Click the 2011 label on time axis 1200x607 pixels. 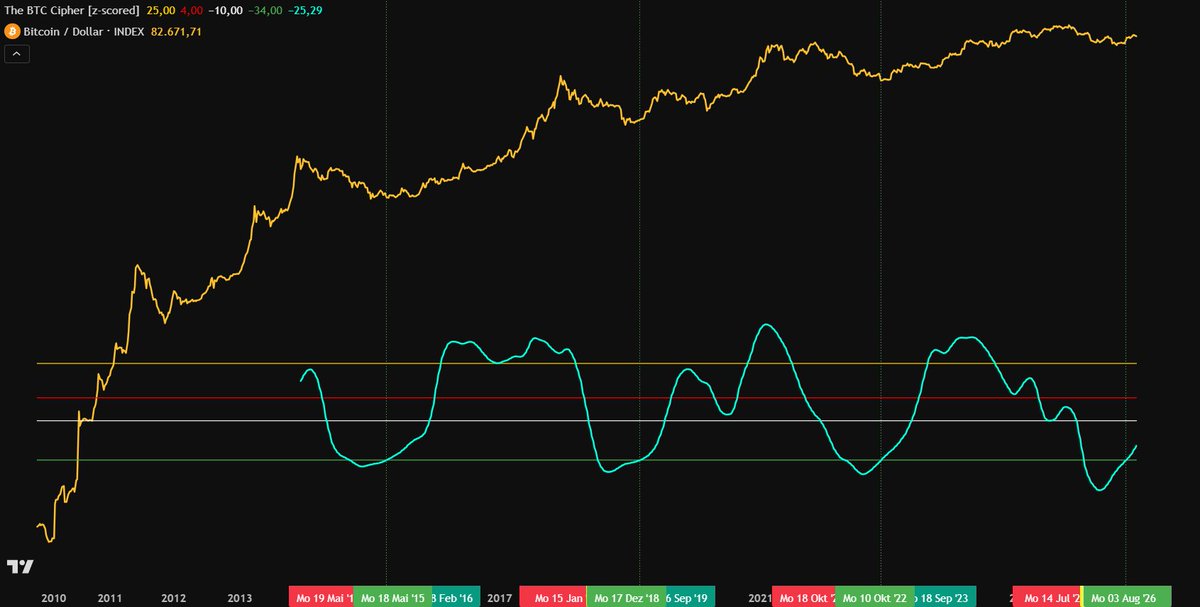coord(110,598)
